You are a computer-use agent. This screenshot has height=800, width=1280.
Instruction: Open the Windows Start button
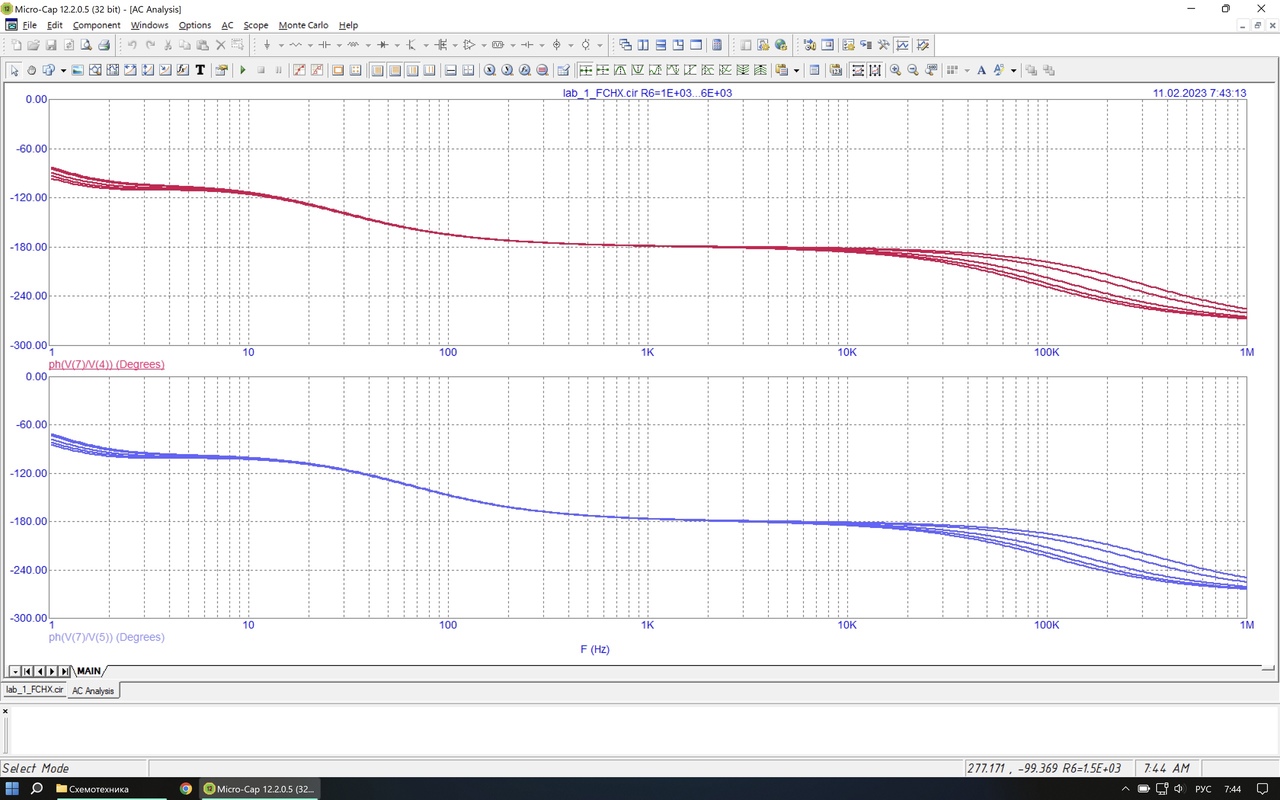(x=13, y=788)
